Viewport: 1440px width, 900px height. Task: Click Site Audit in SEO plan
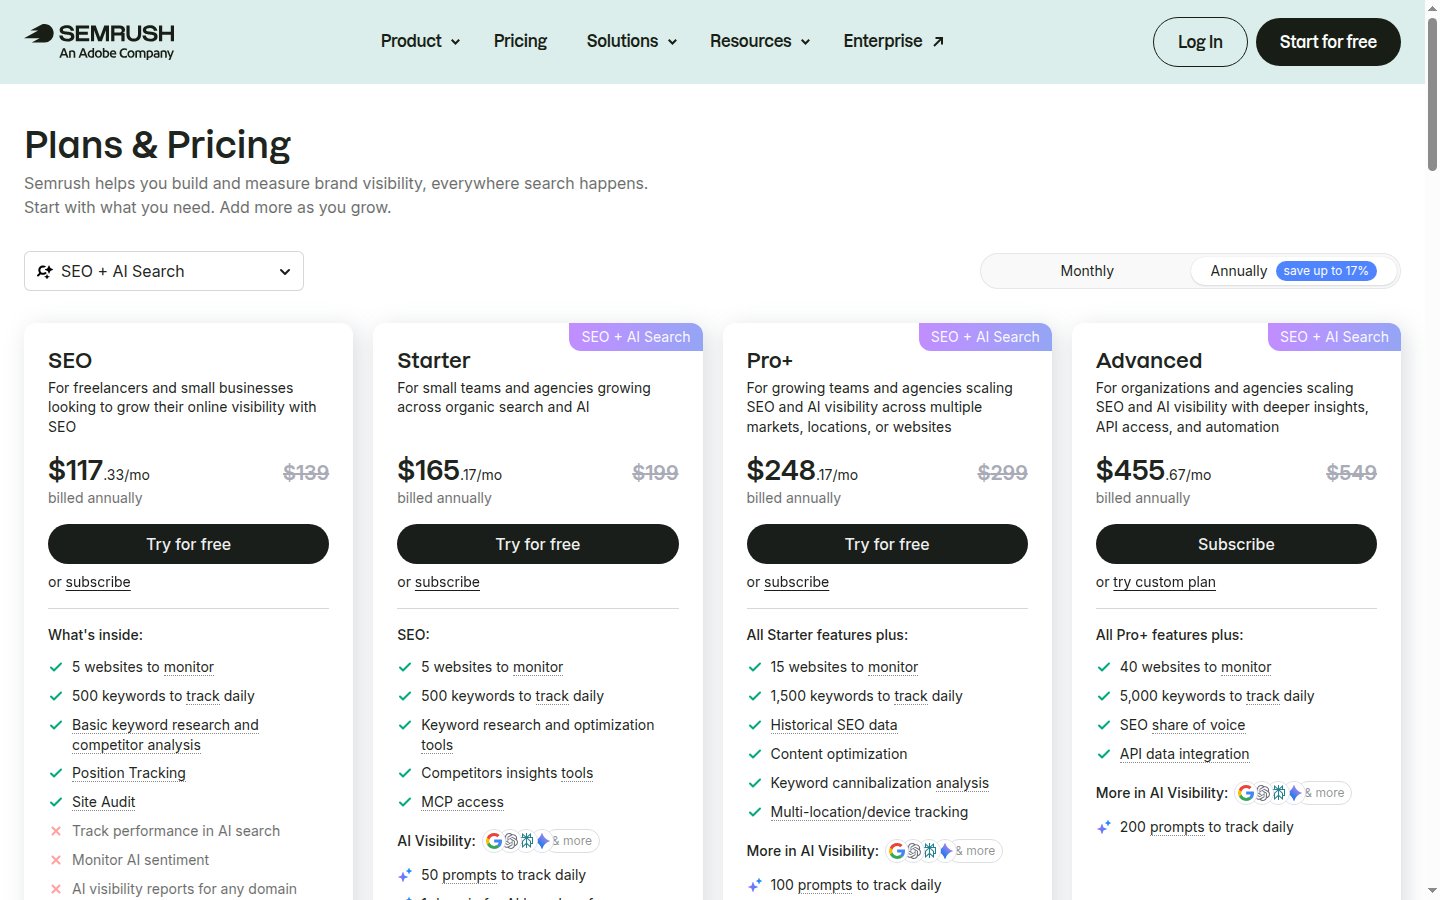[x=103, y=802]
